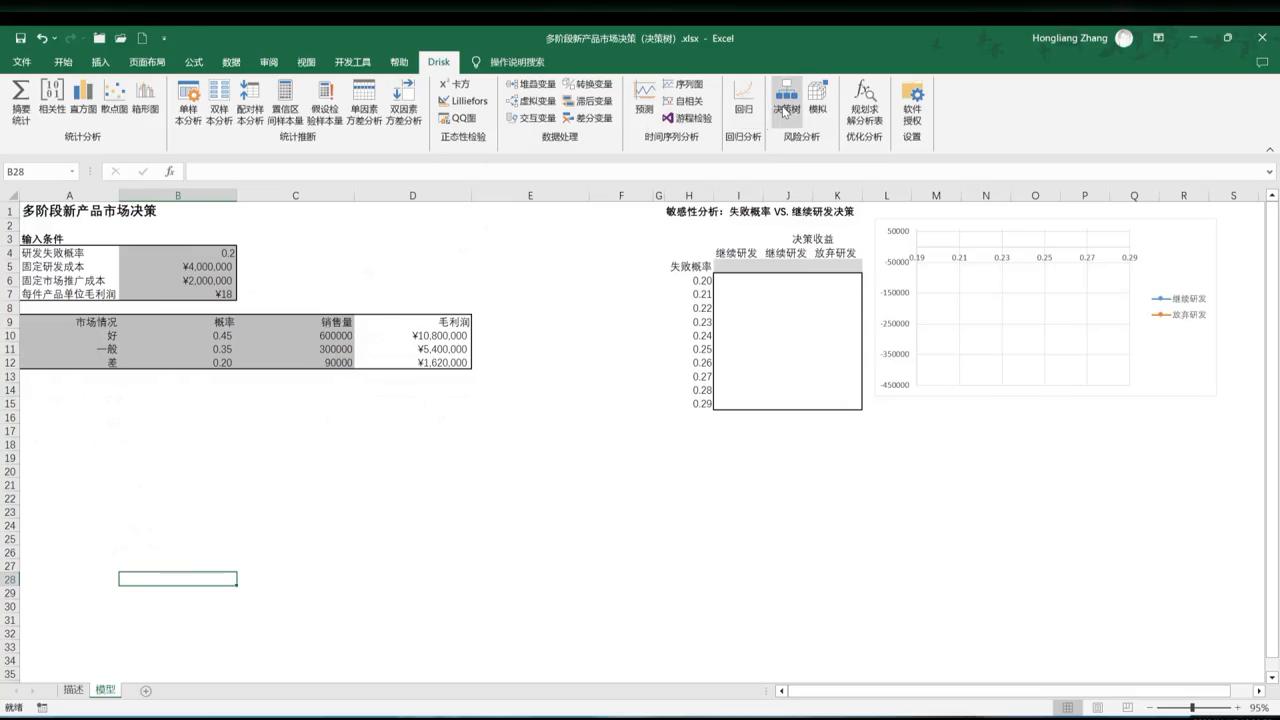Open 规划求解分析表 solver analysis

click(x=864, y=102)
